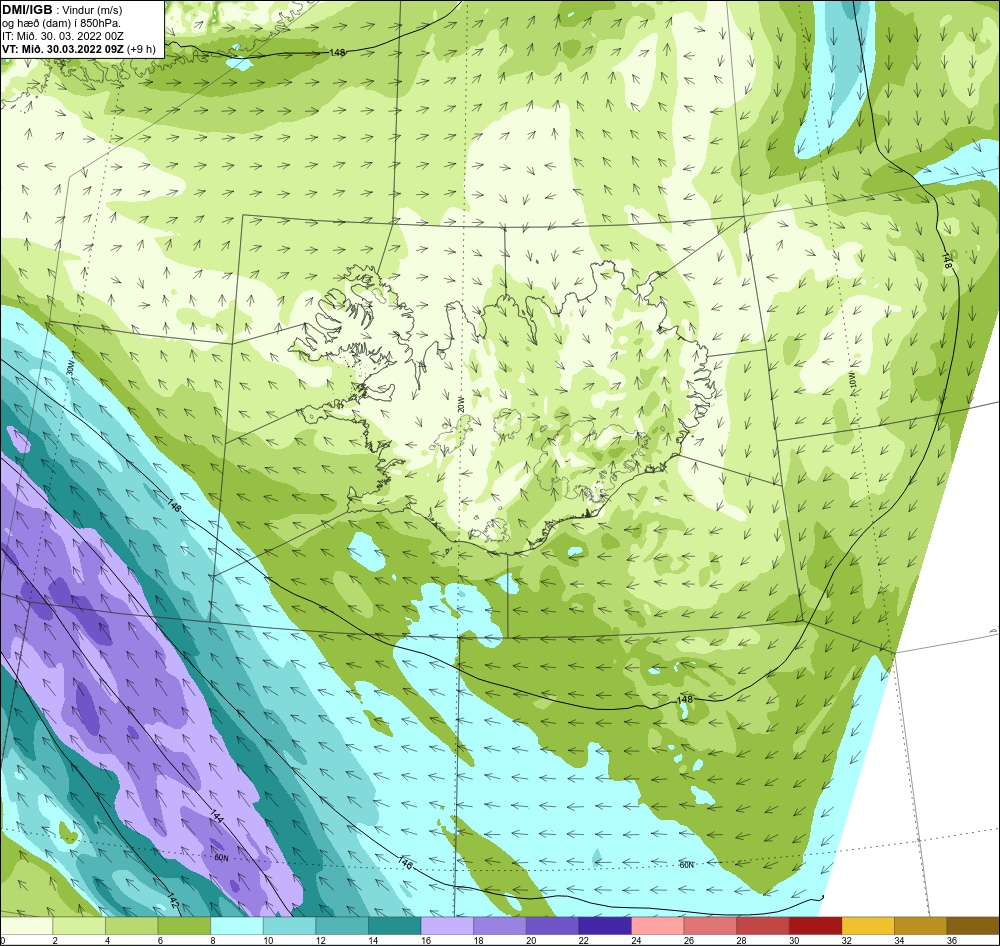Click the lavender 16–18 m/s legend swatch
Image resolution: width=1000 pixels, height=946 pixels.
(x=448, y=926)
